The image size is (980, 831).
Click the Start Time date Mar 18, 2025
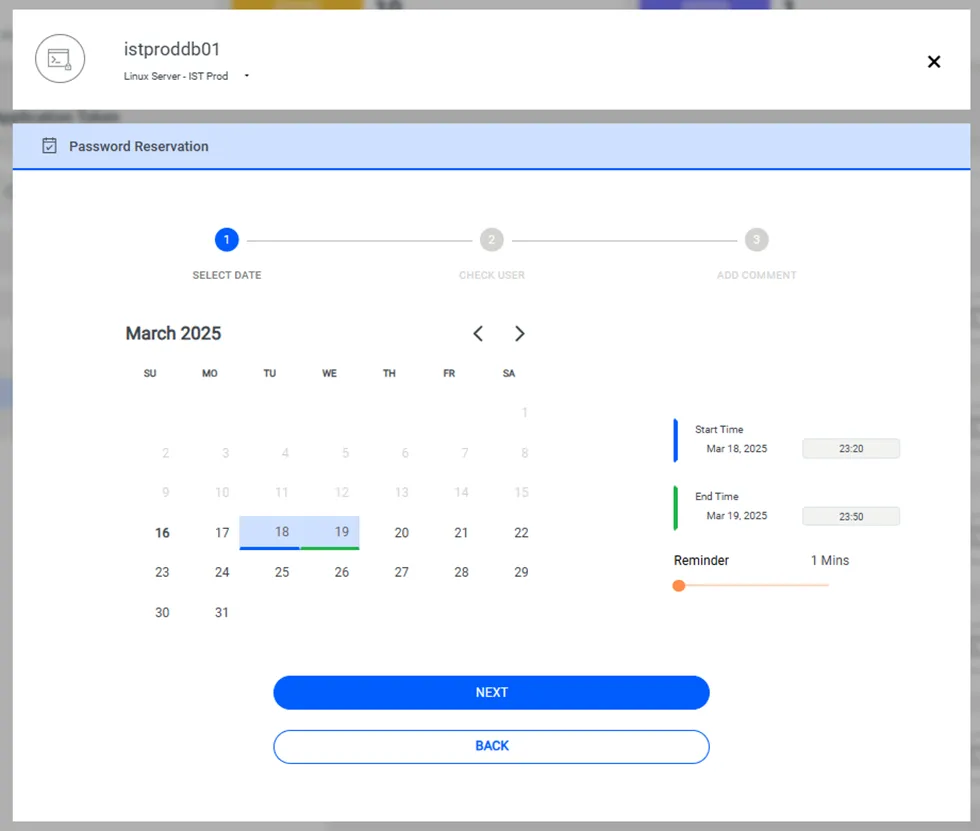pyautogui.click(x=736, y=449)
